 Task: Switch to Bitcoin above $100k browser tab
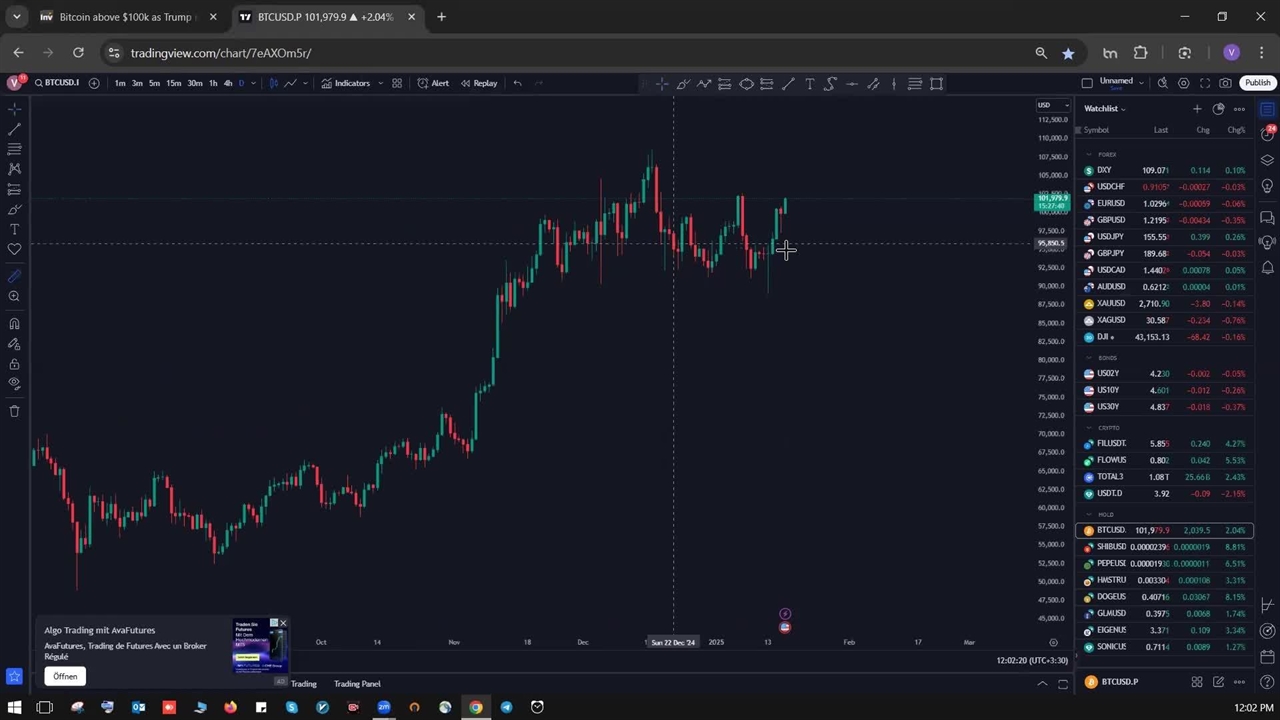click(125, 17)
